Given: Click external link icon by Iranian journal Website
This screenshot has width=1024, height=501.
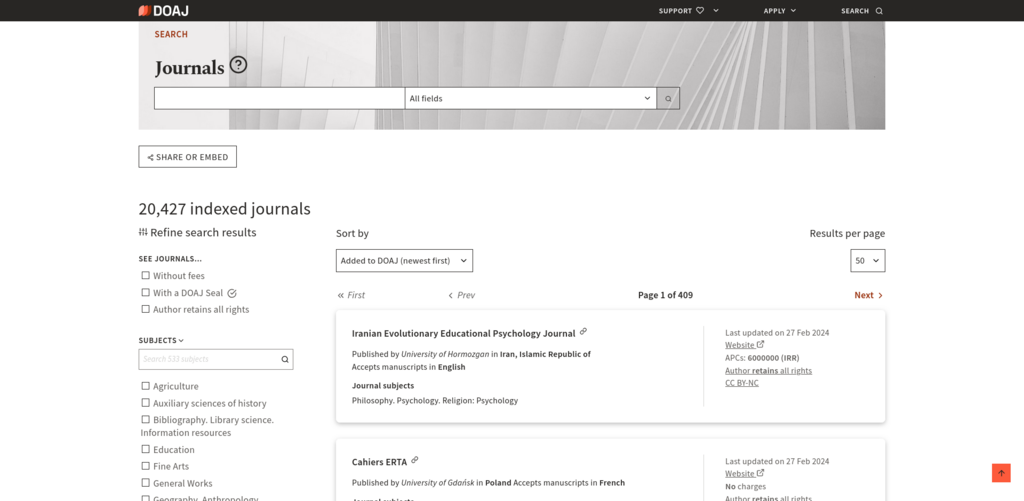Looking at the screenshot, I should point(760,344).
